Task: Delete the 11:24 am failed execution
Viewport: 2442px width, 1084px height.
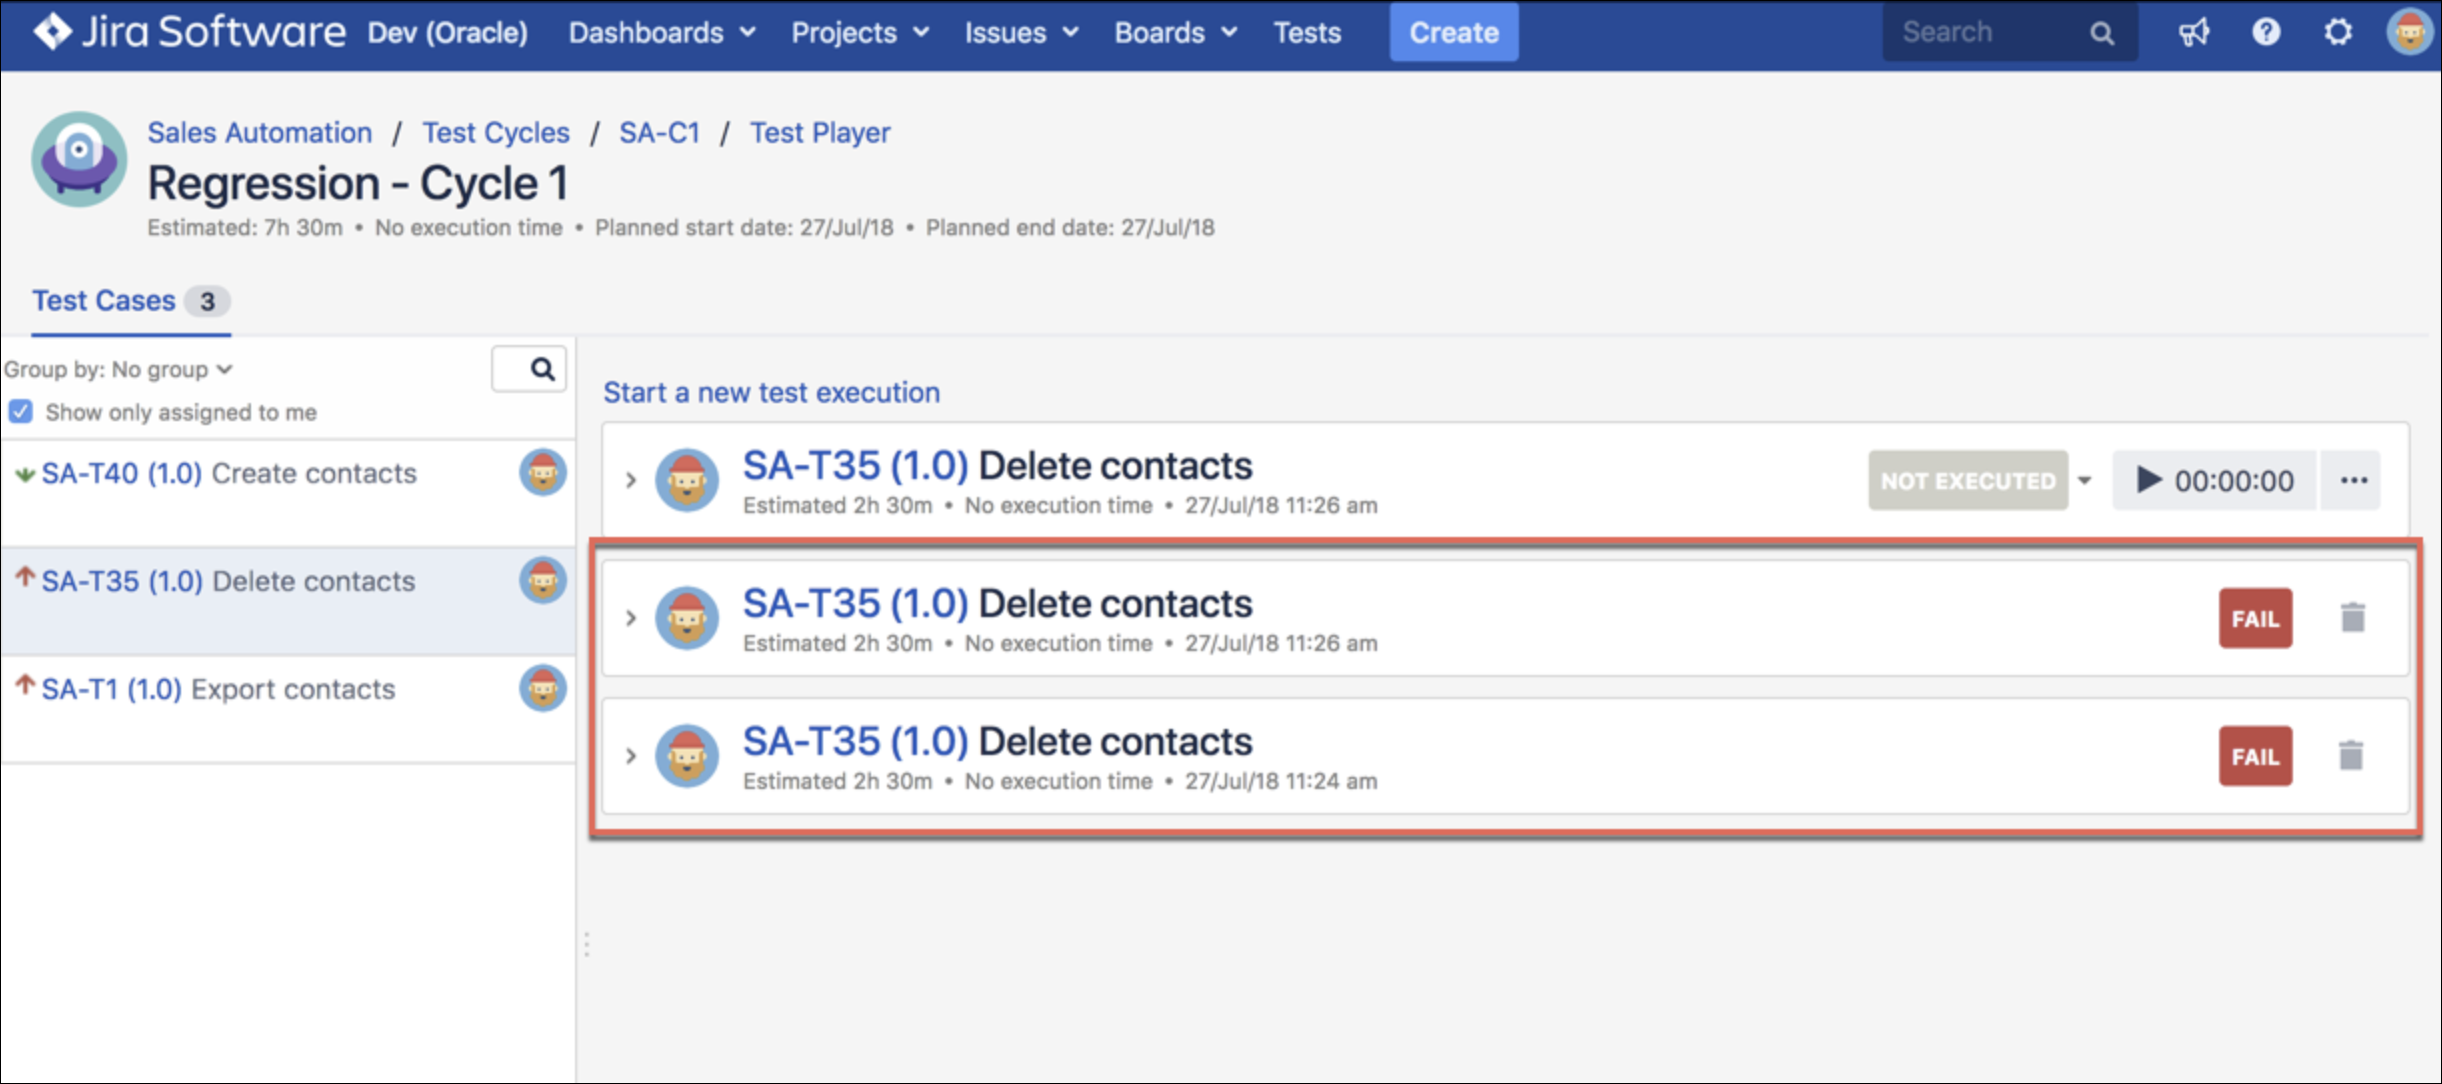Action: click(x=2351, y=756)
